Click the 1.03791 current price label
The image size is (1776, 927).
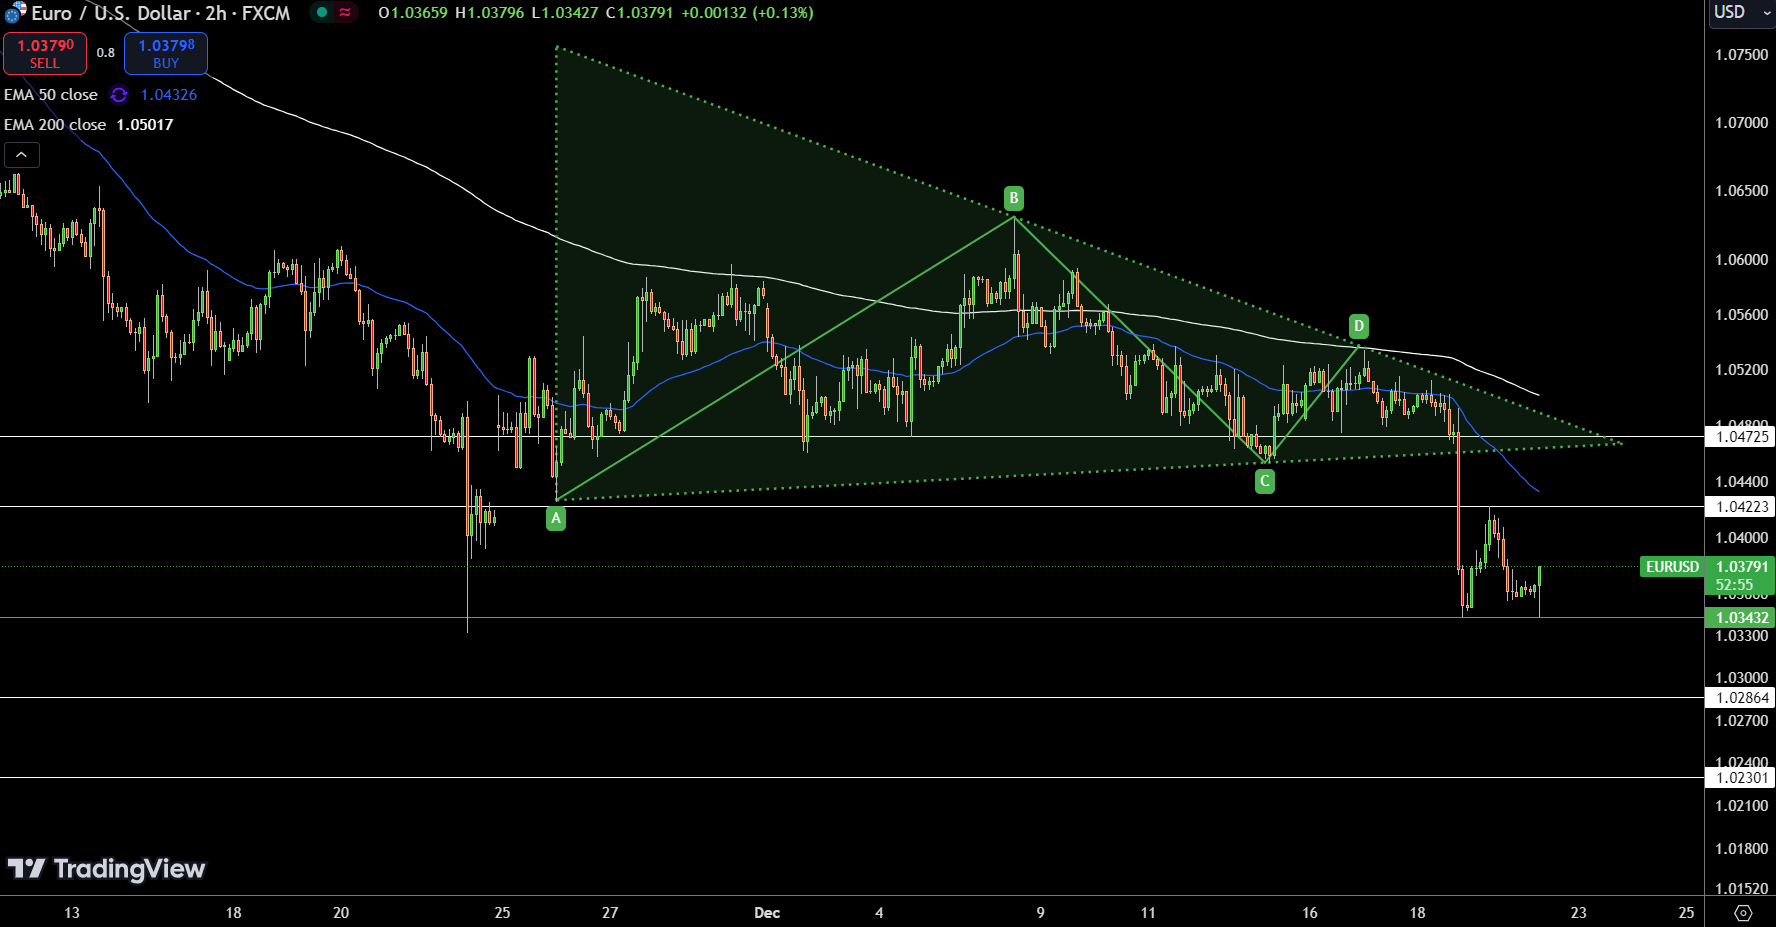(x=1741, y=567)
